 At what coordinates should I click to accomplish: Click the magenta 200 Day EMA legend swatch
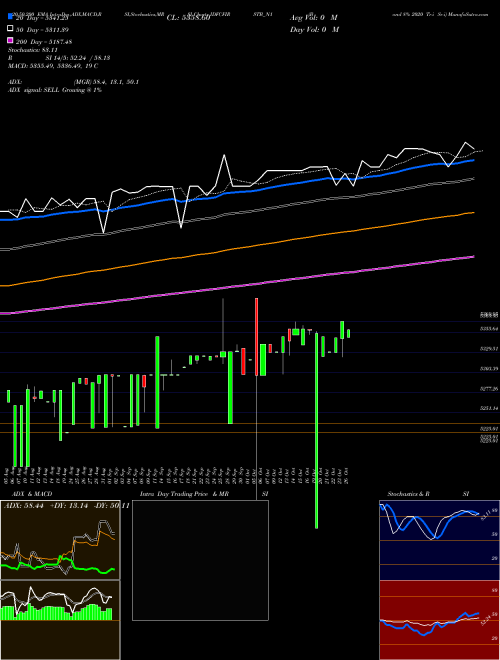10,41
